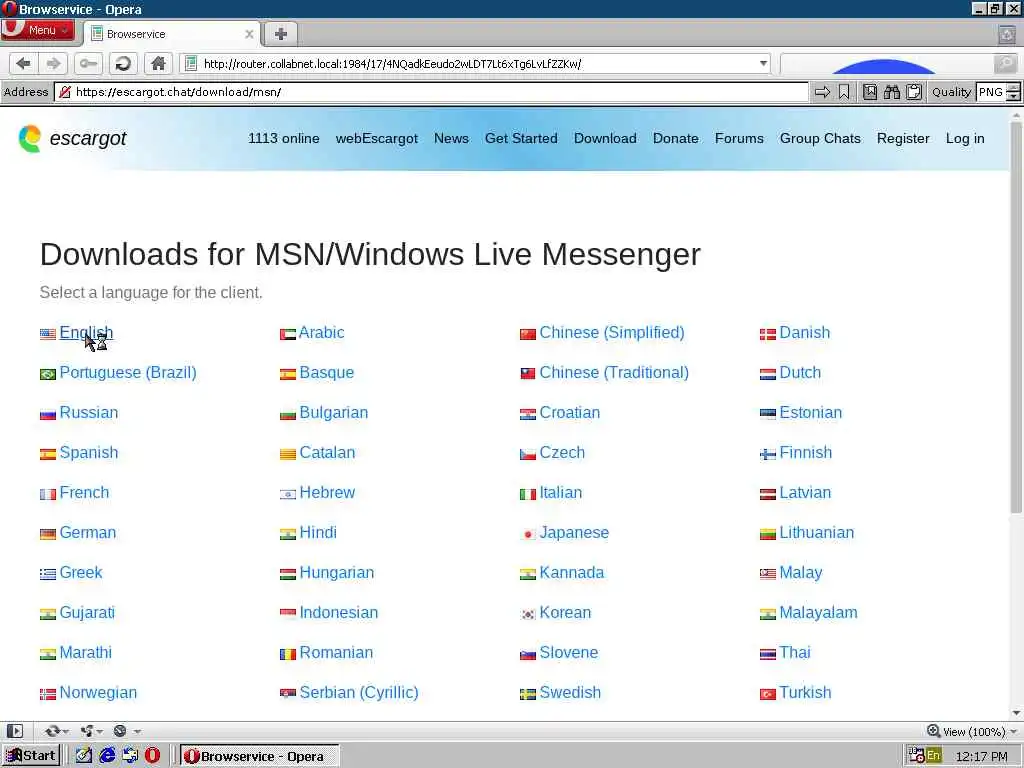Click the system tray scheduler icon
1024x768 pixels.
coord(916,756)
